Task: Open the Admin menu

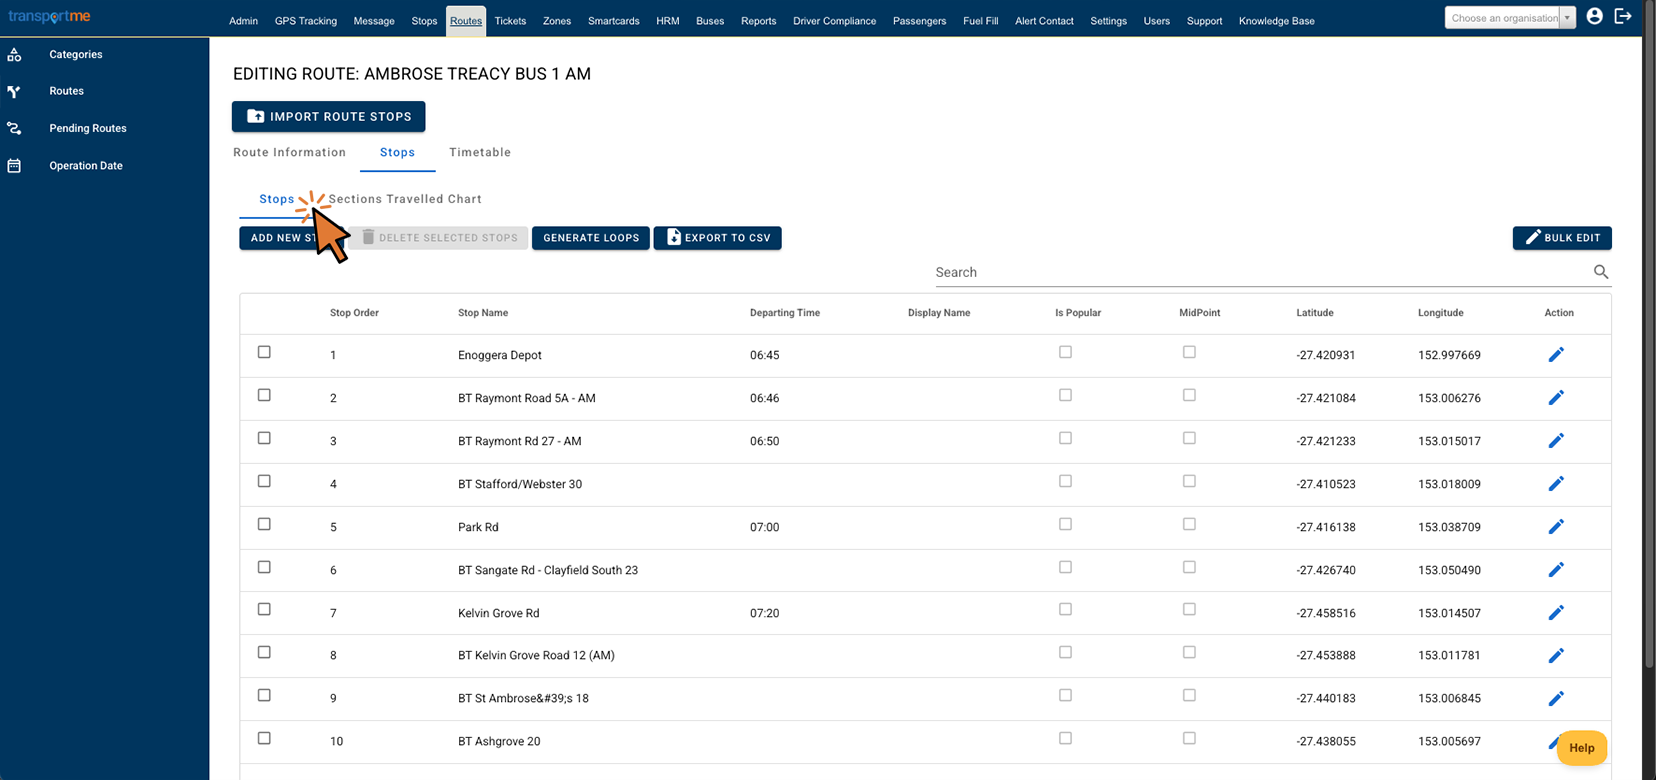Action: (243, 21)
